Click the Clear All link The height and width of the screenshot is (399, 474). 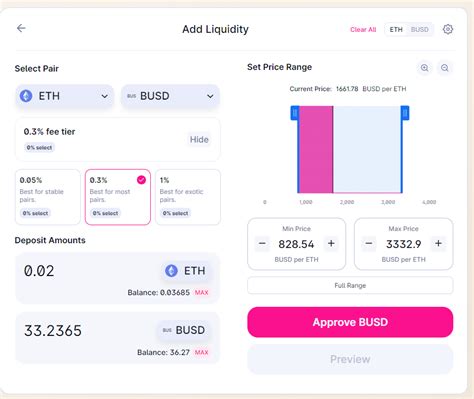point(363,30)
